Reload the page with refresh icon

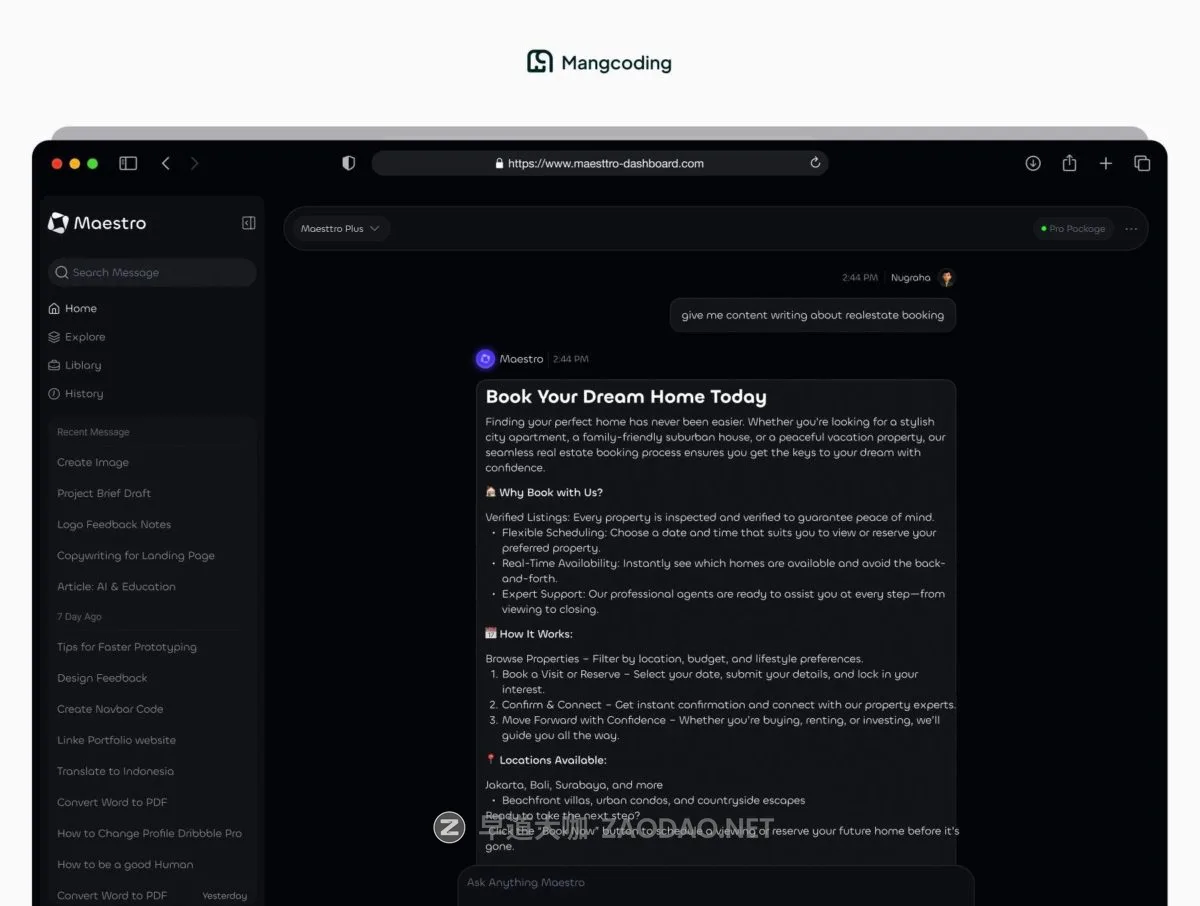tap(815, 163)
